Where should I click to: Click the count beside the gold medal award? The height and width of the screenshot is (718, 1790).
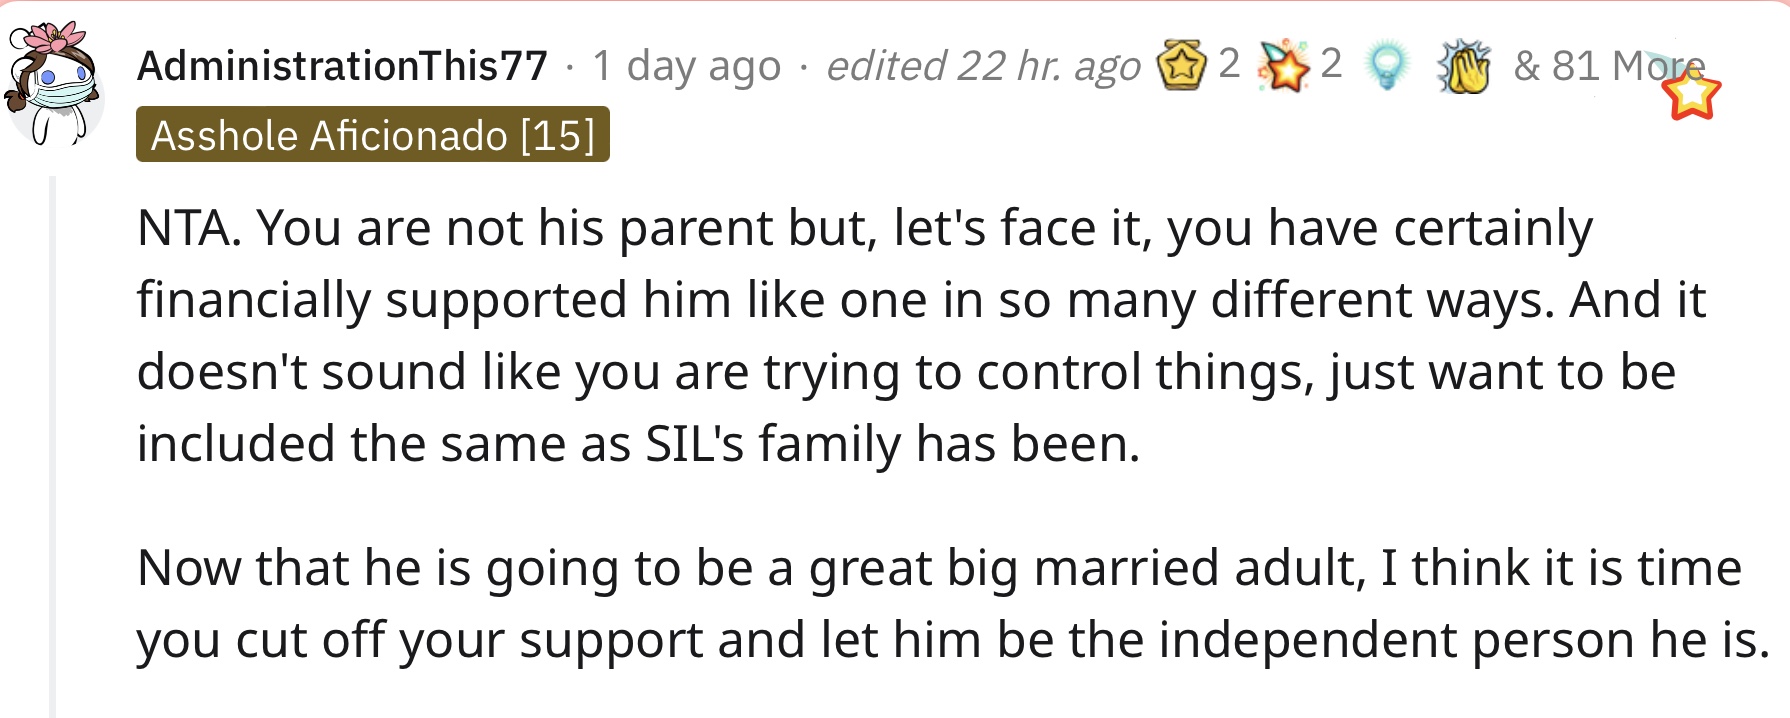pyautogui.click(x=1229, y=64)
